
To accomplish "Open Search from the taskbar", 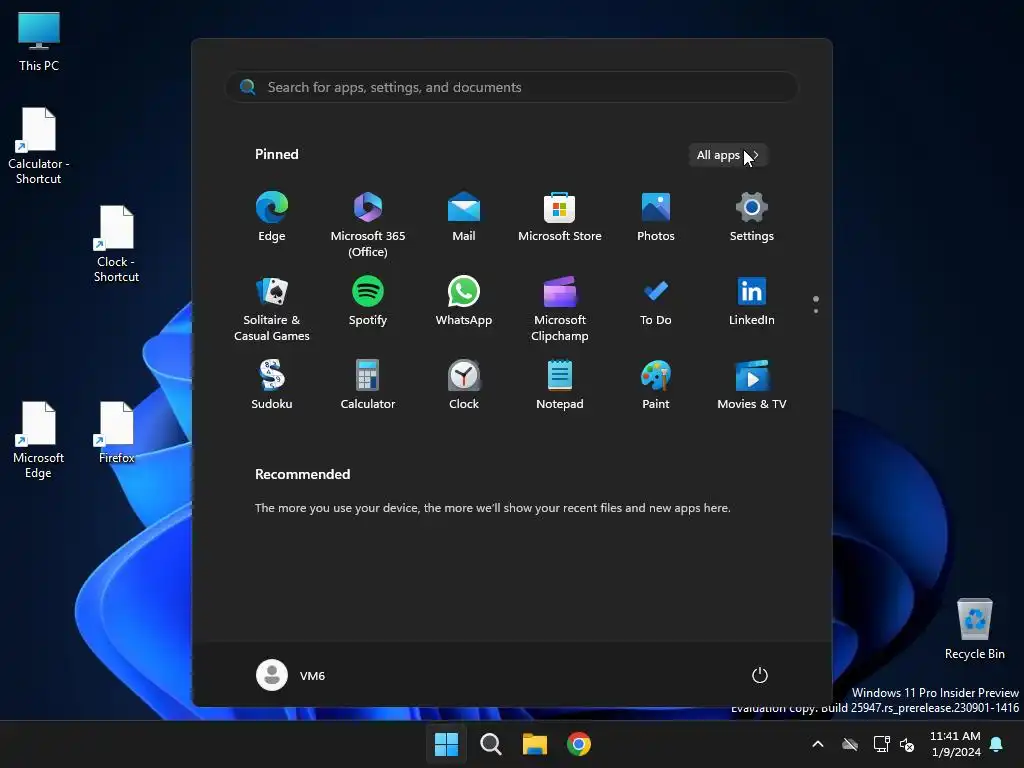I will [491, 744].
